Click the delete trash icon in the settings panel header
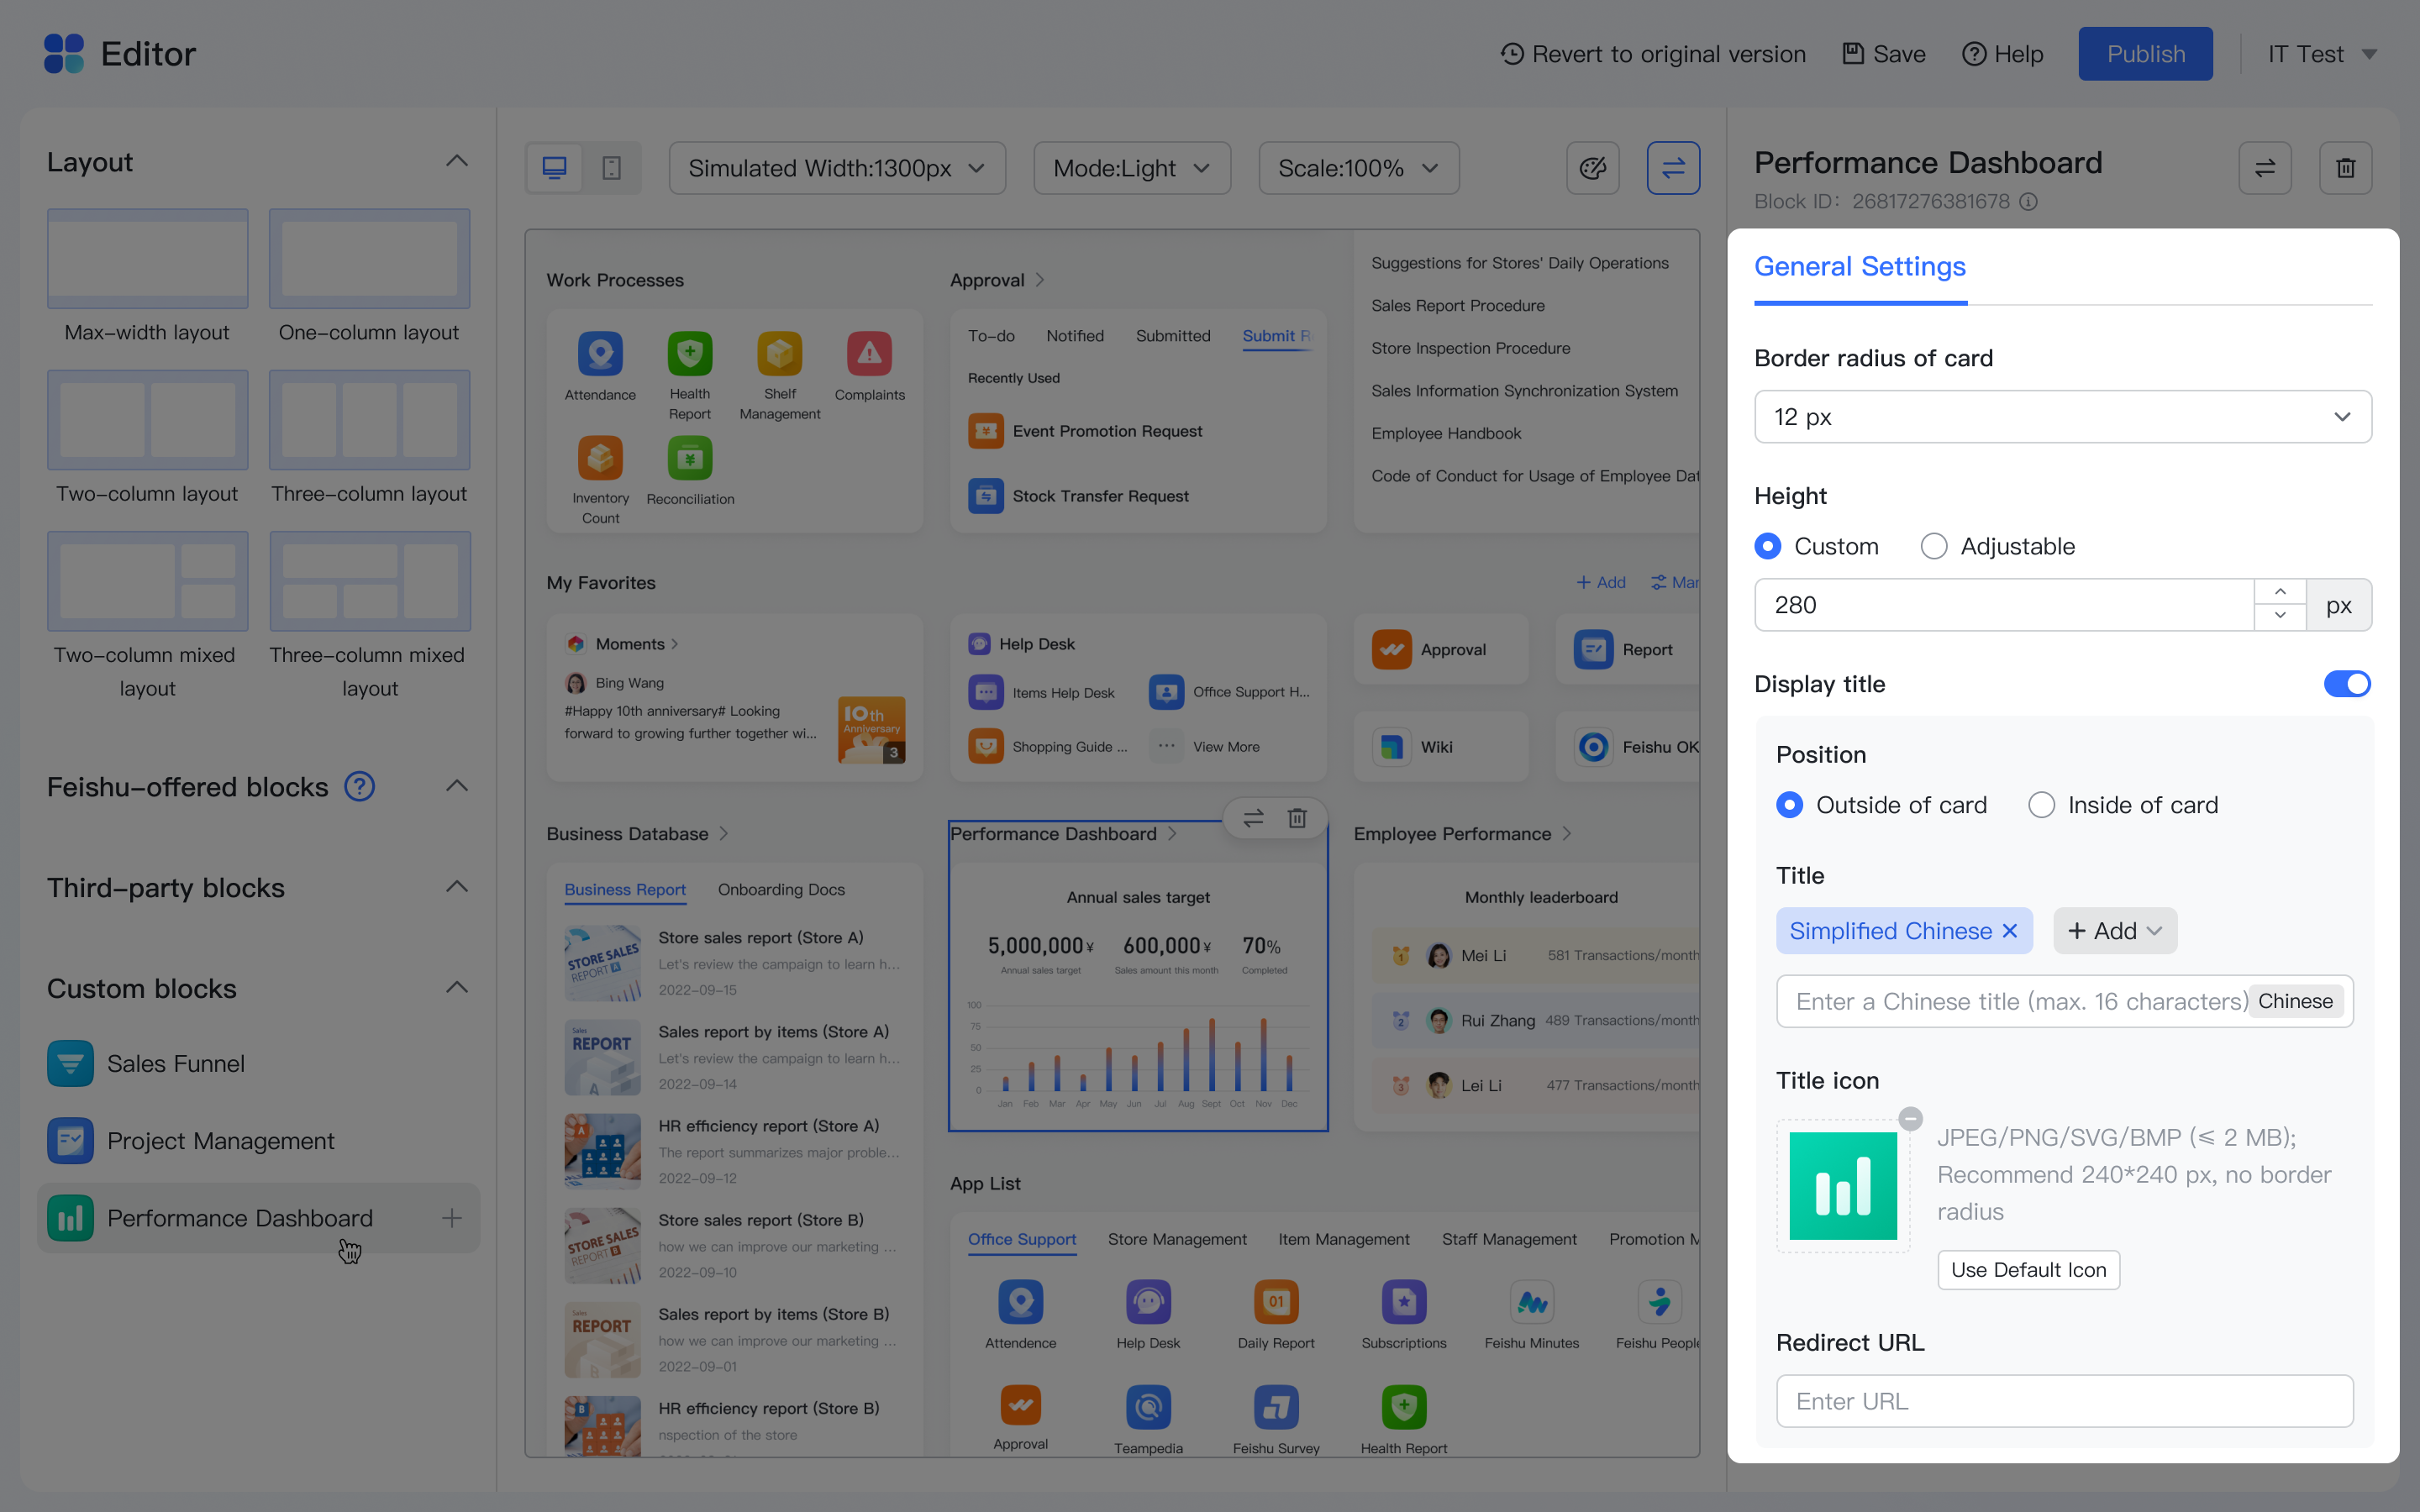Viewport: 2420px width, 1512px height. coord(2345,168)
